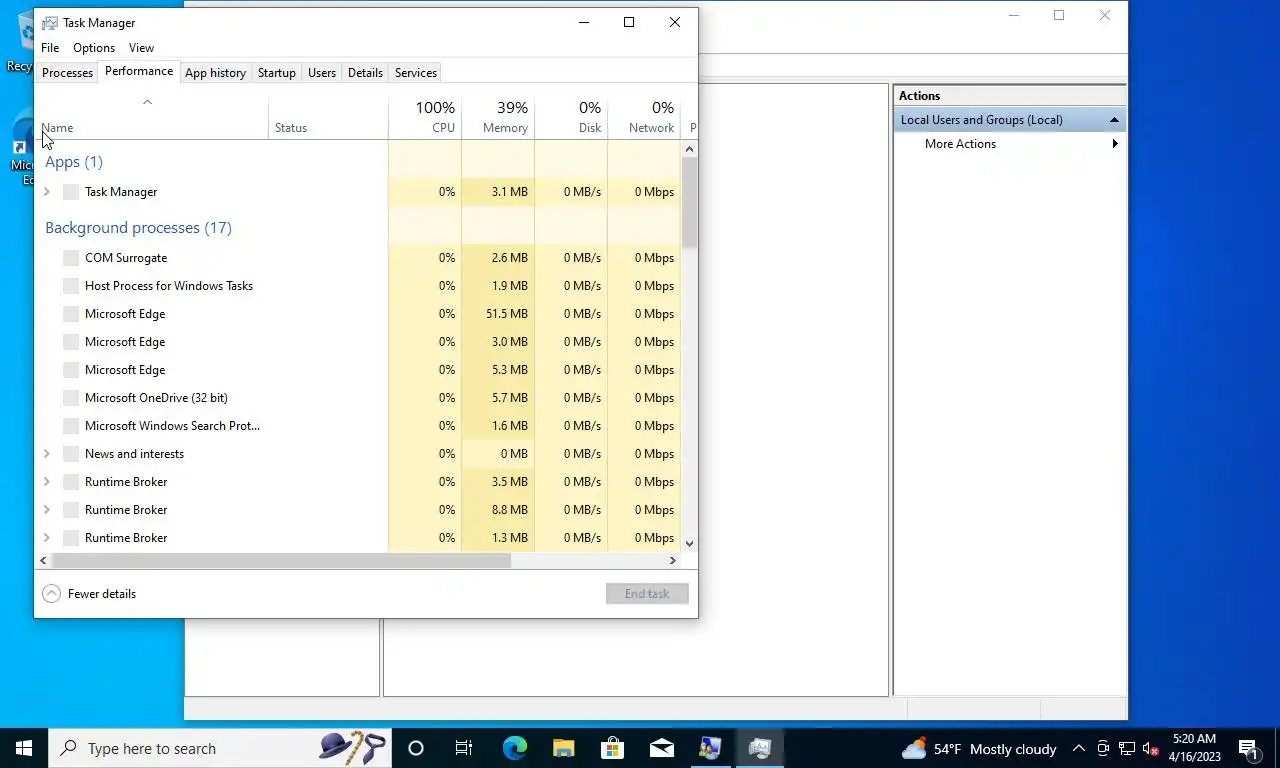1280x768 pixels.
Task: Sort processes by the Network column
Action: tap(644, 117)
